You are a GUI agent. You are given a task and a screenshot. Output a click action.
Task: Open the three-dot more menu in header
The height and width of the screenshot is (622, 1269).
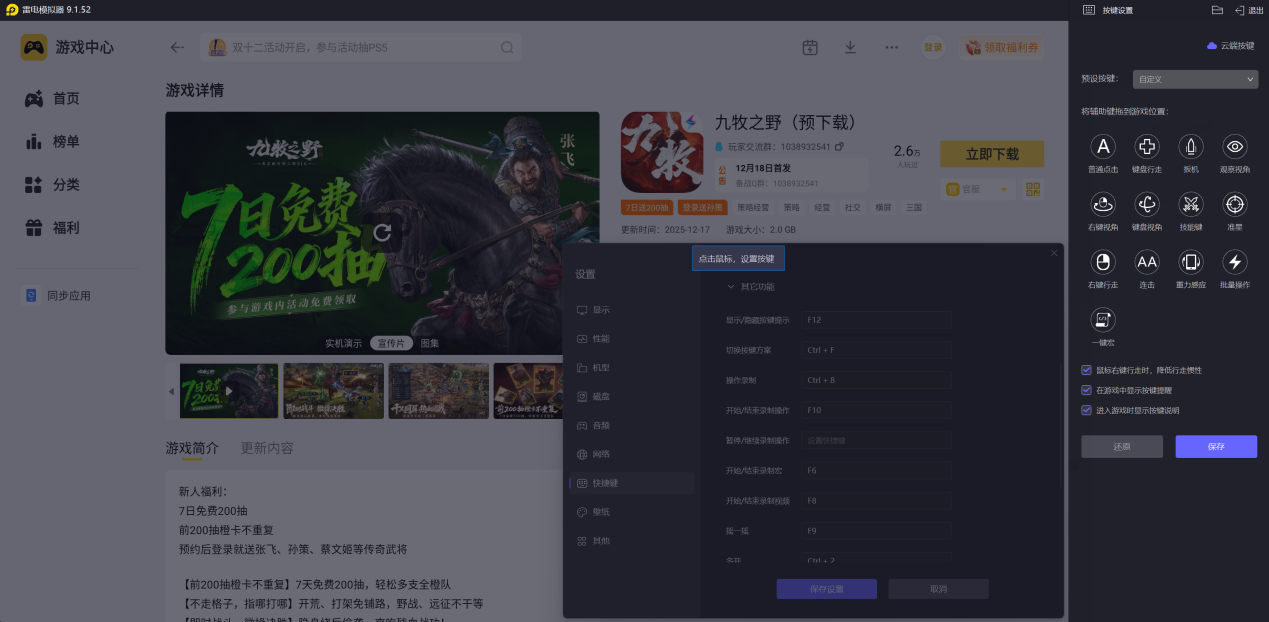coord(891,47)
